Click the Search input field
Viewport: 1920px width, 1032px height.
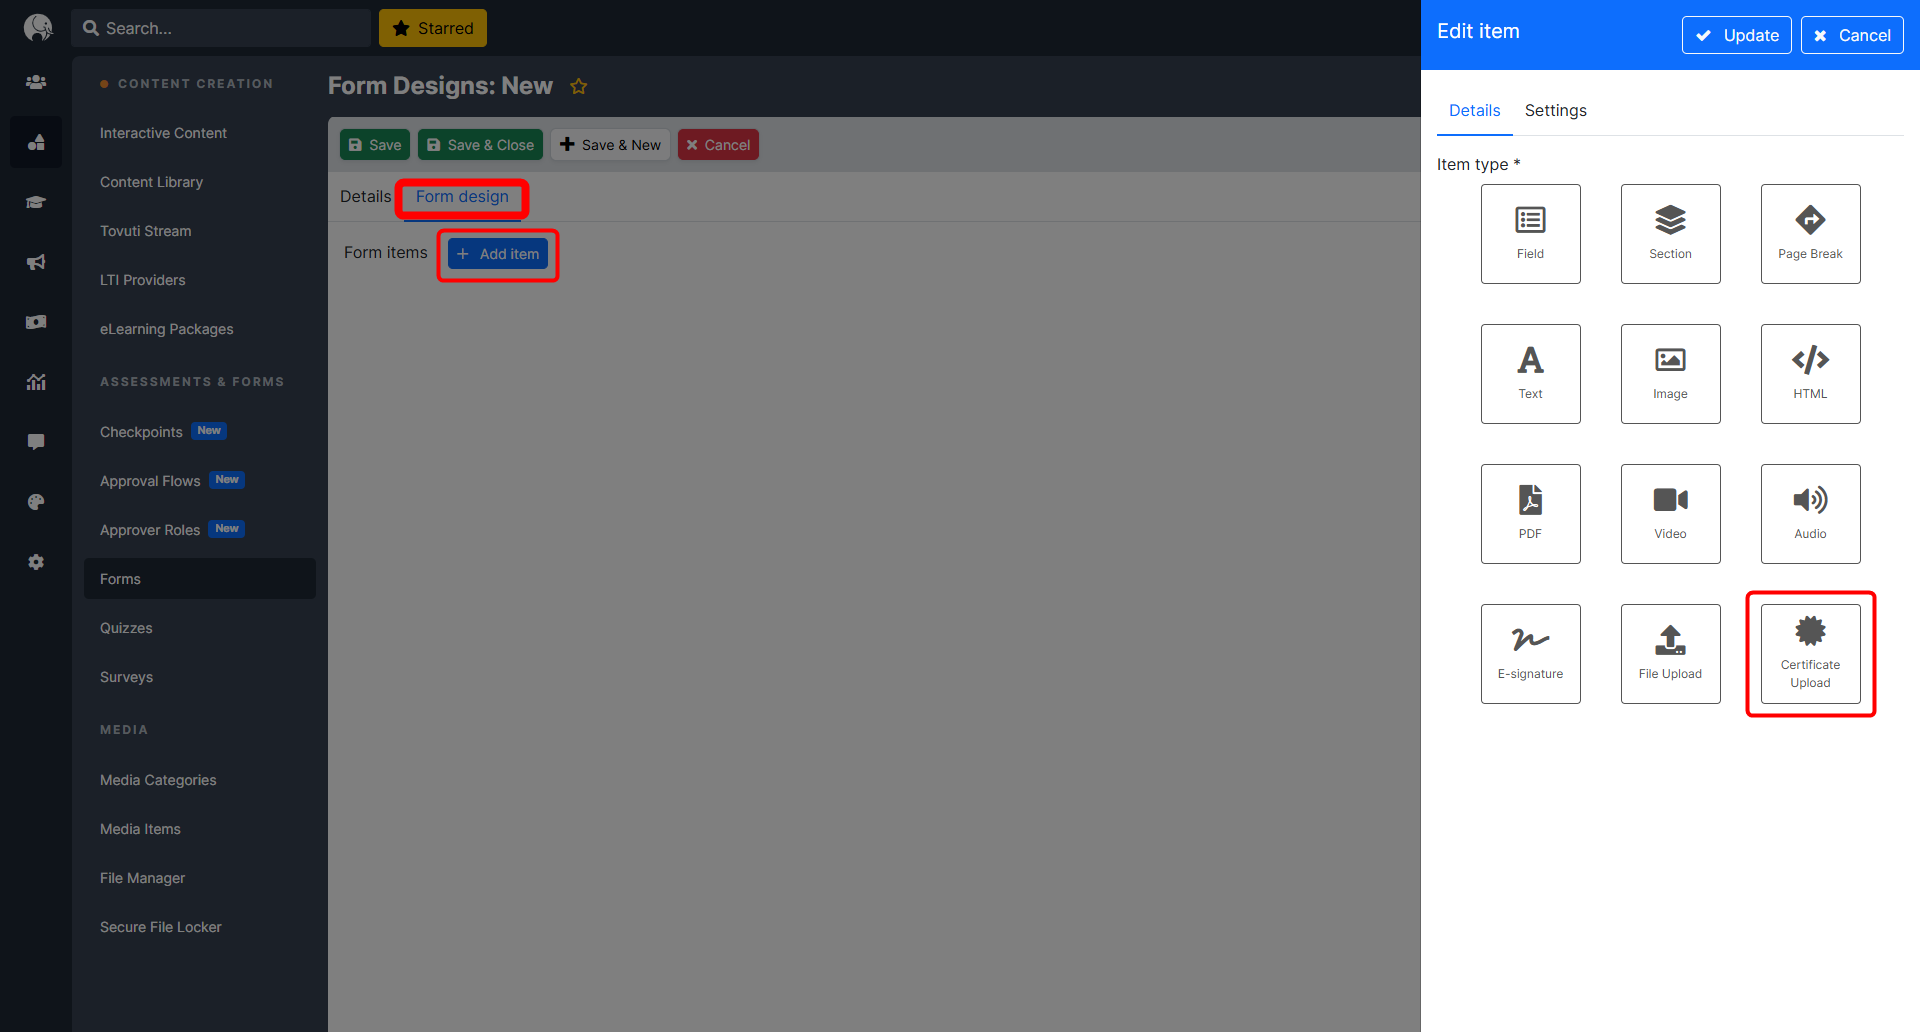pos(221,28)
